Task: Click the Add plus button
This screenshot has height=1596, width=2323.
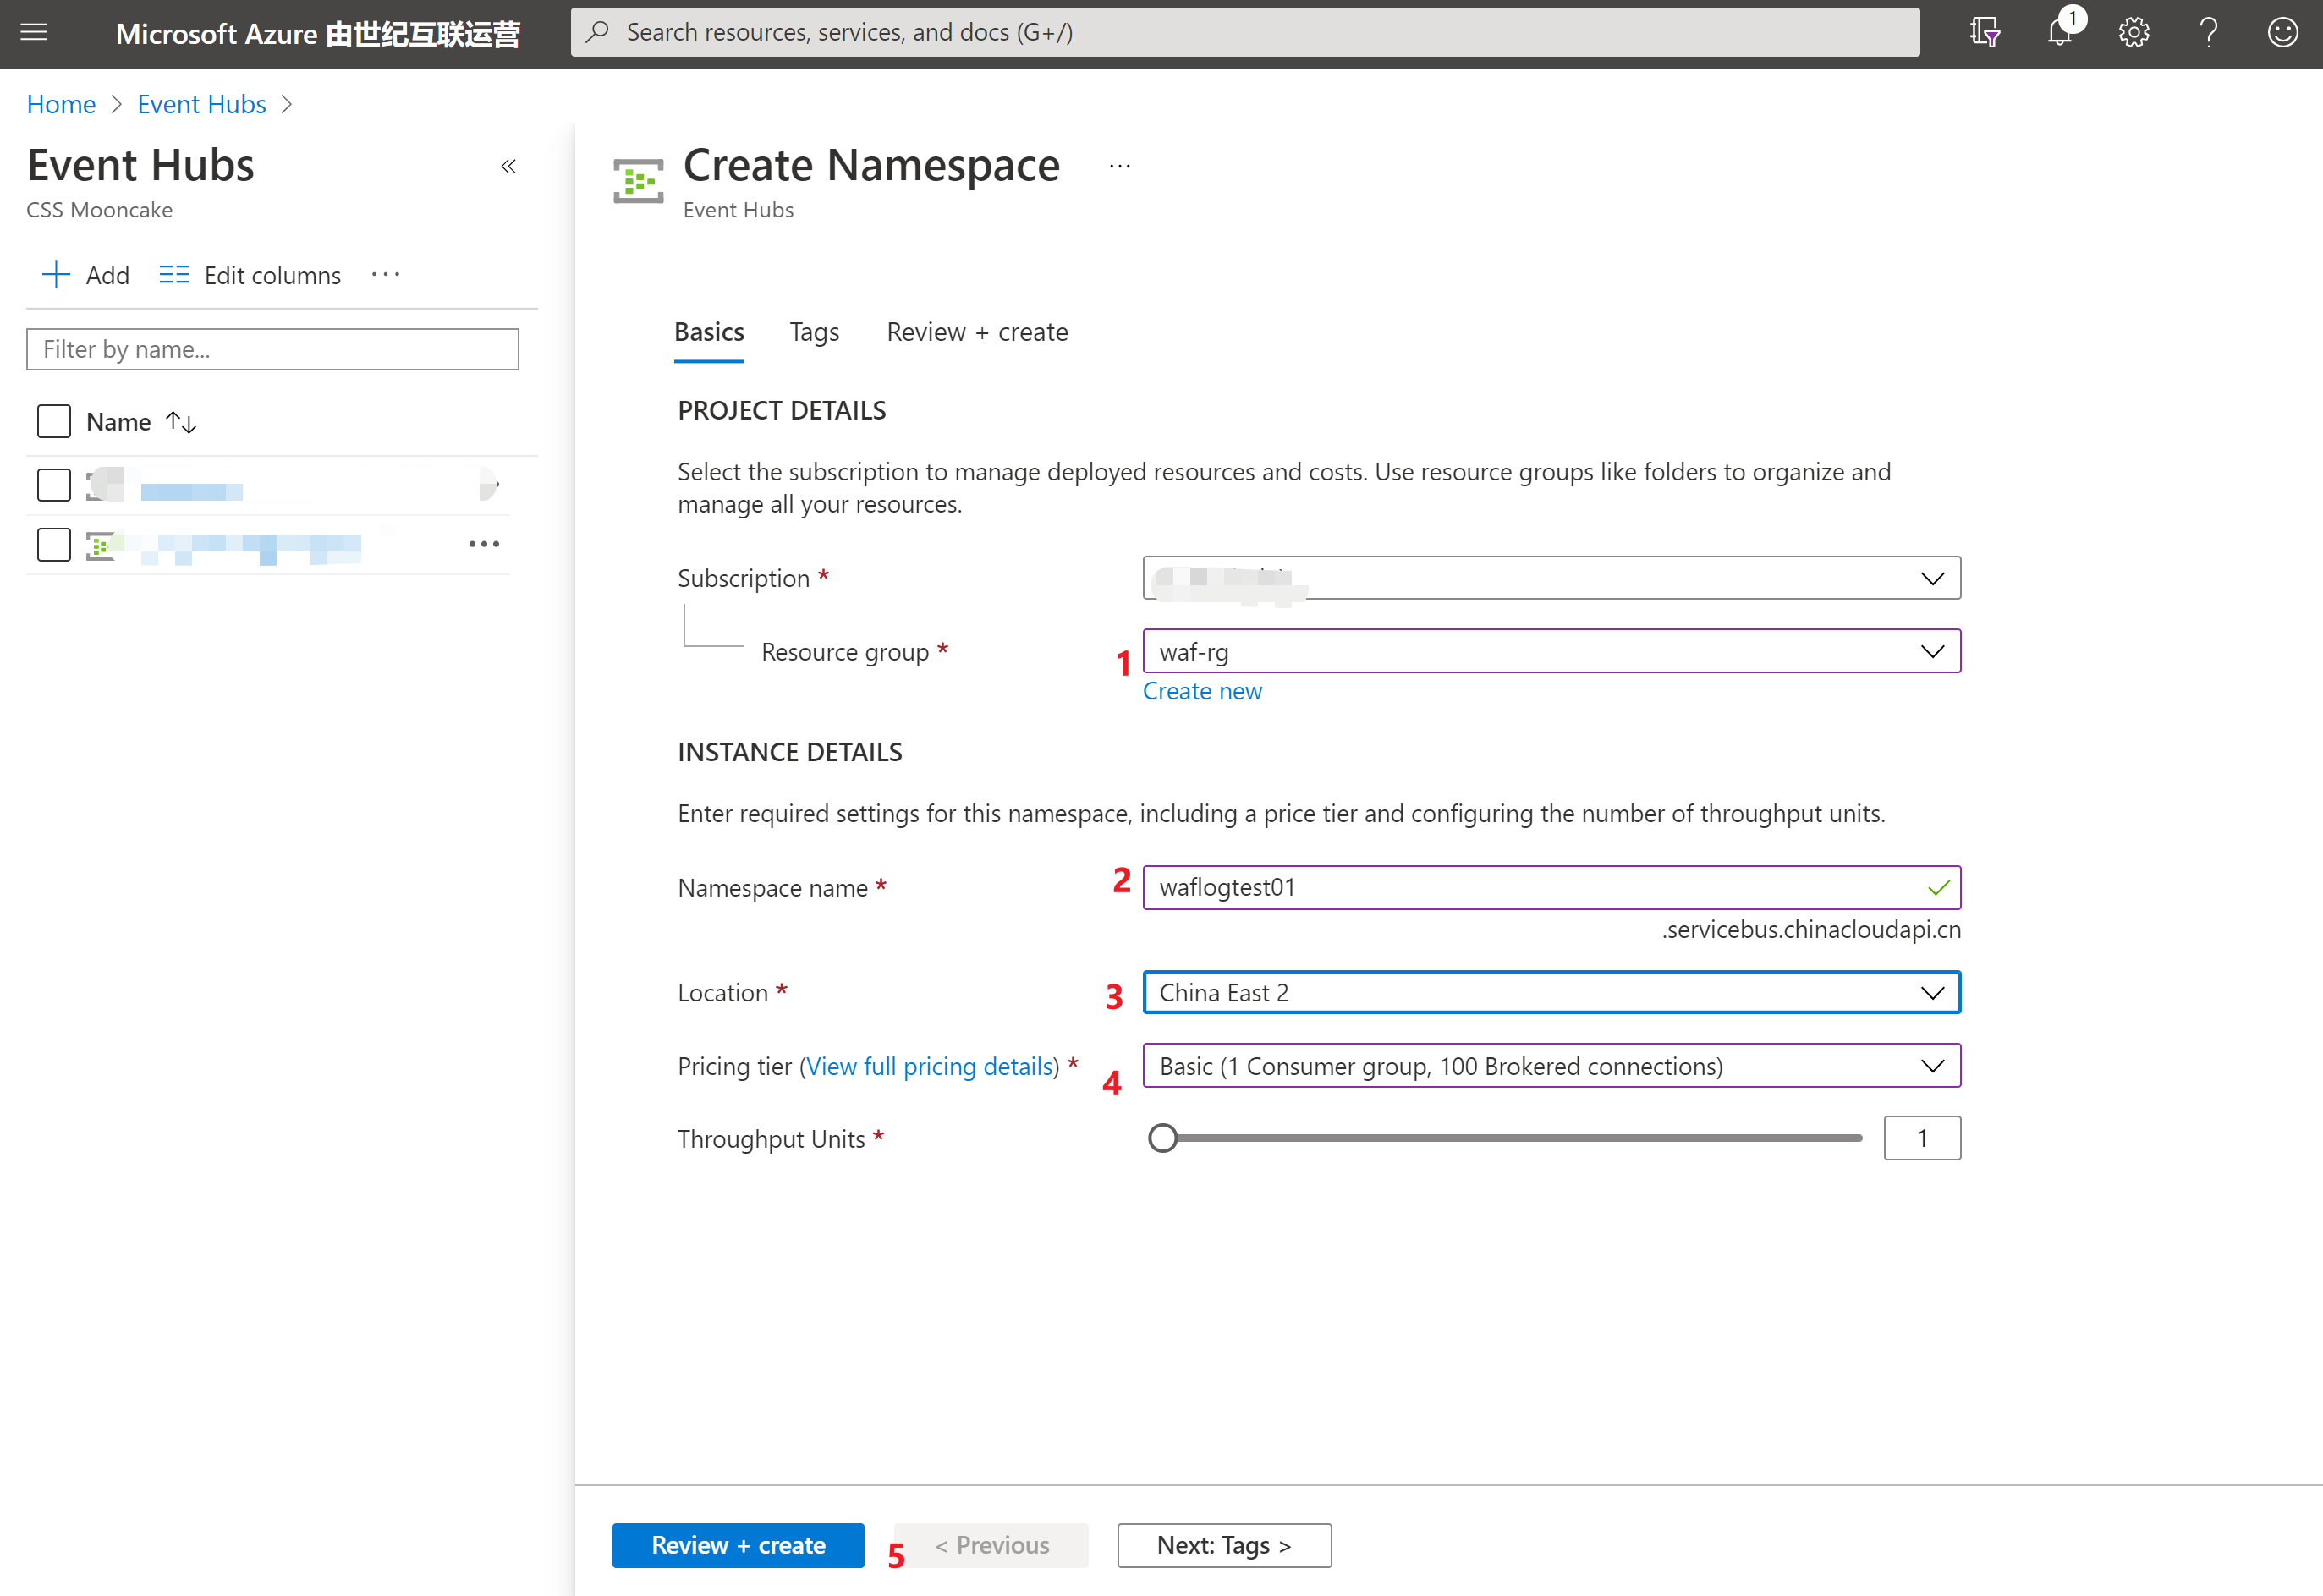Action: coord(86,275)
